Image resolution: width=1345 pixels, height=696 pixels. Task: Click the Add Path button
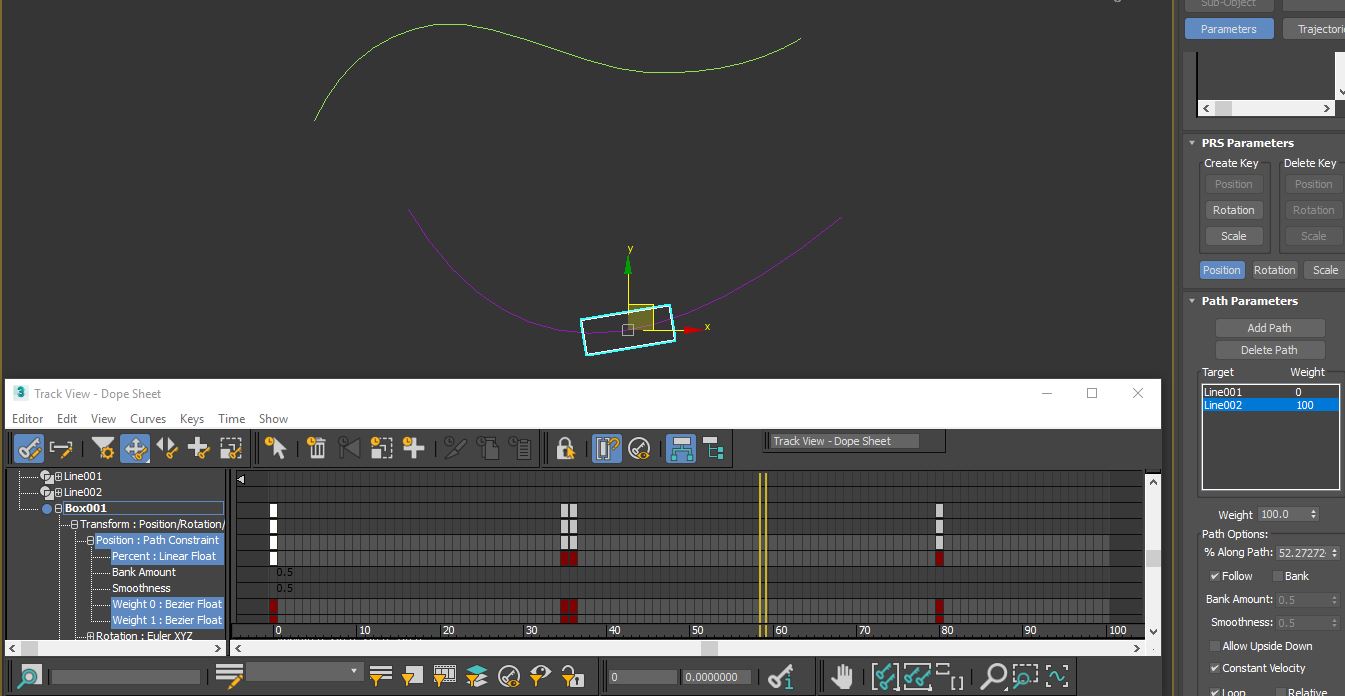(x=1270, y=327)
